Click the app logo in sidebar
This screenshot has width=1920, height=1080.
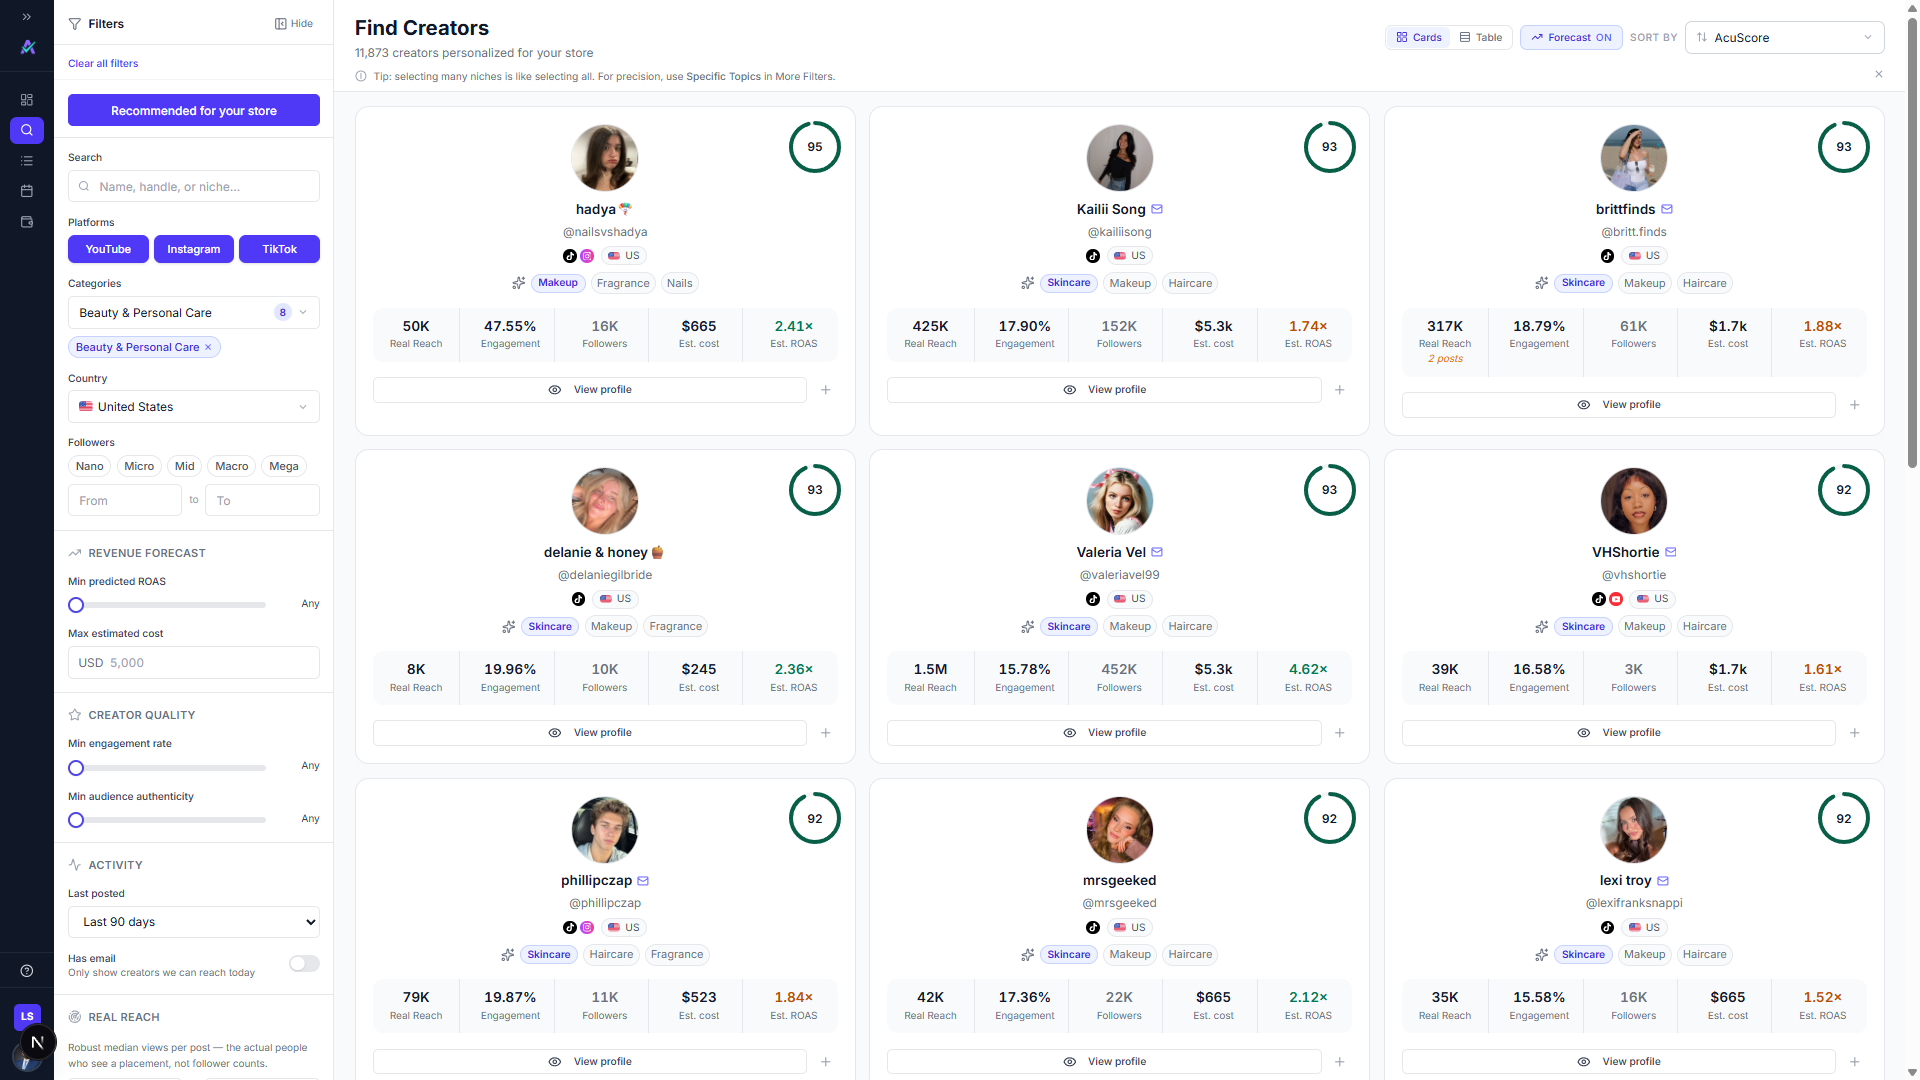coord(28,47)
